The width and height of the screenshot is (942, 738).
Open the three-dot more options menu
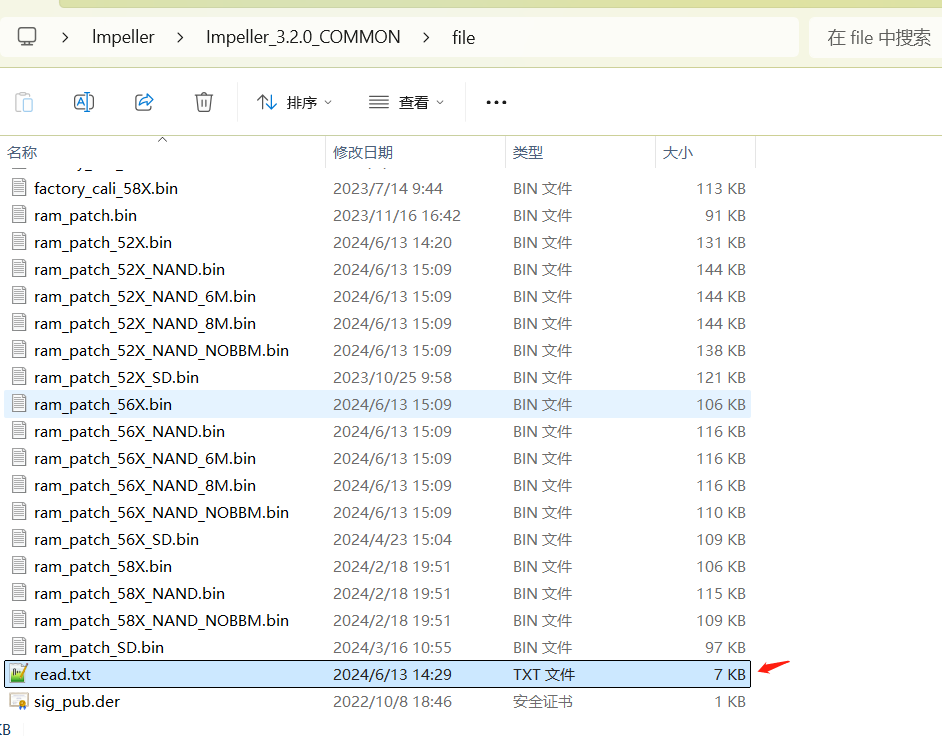(x=496, y=102)
